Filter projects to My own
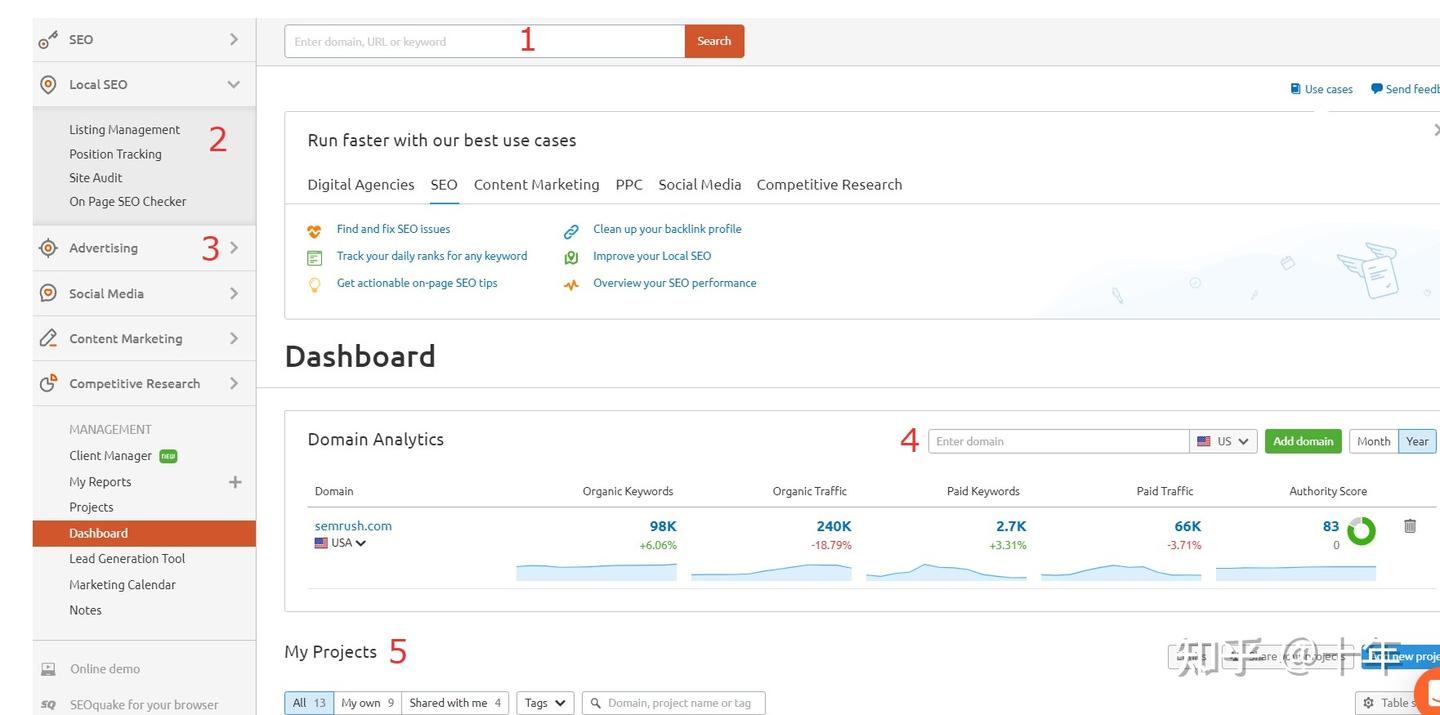This screenshot has height=715, width=1440. pos(367,702)
